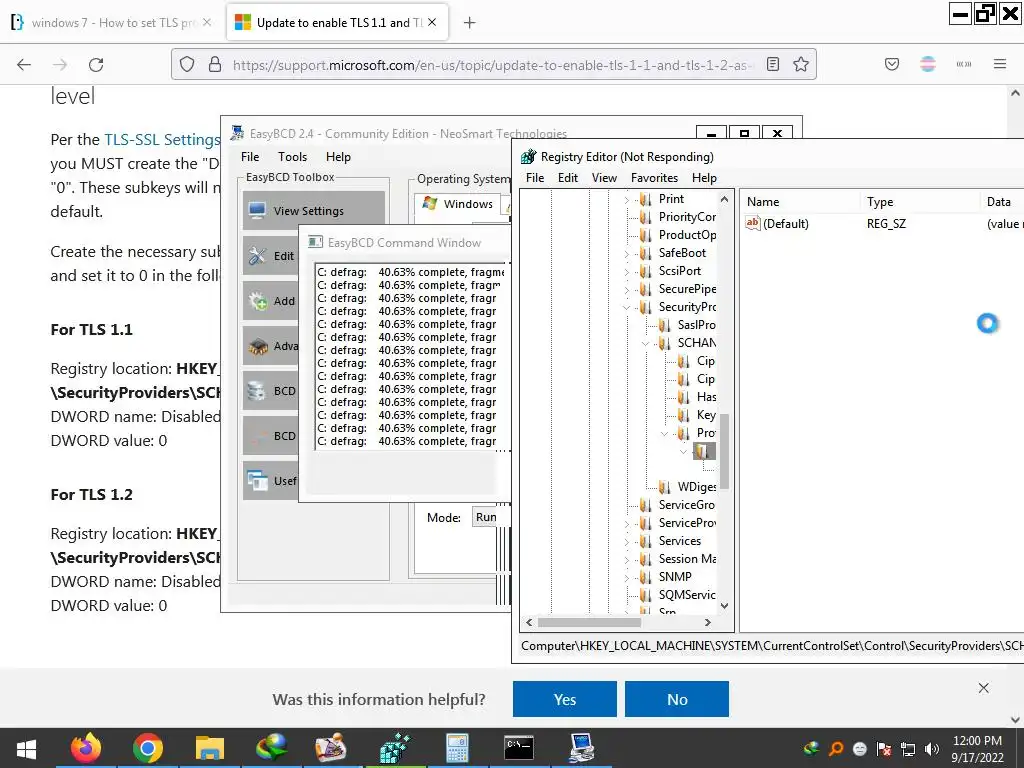
Task: Open a new browser tab
Action: [469, 23]
